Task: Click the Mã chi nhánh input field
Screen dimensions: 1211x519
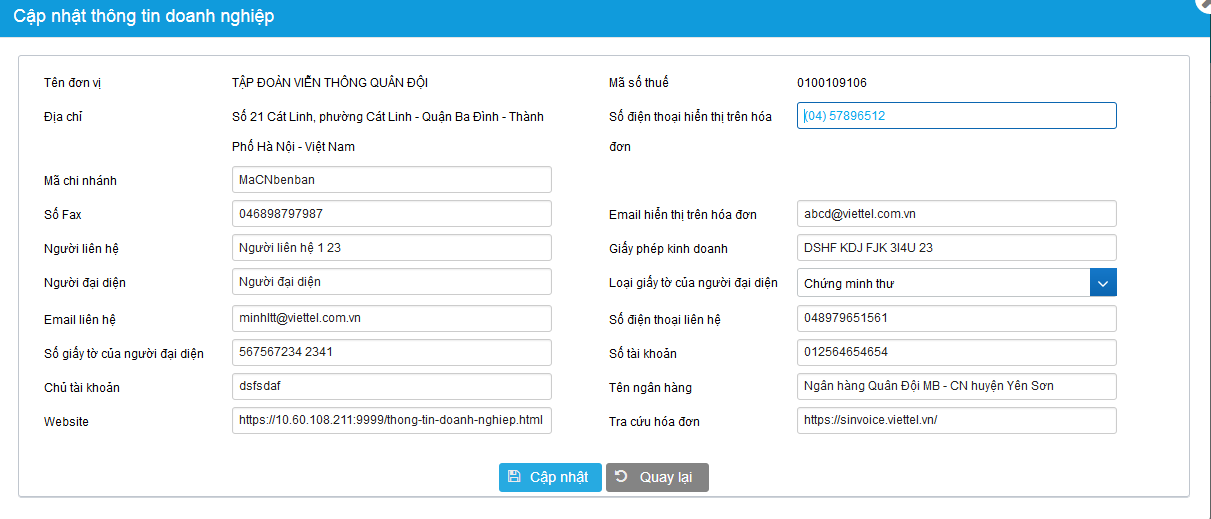Action: (x=391, y=180)
